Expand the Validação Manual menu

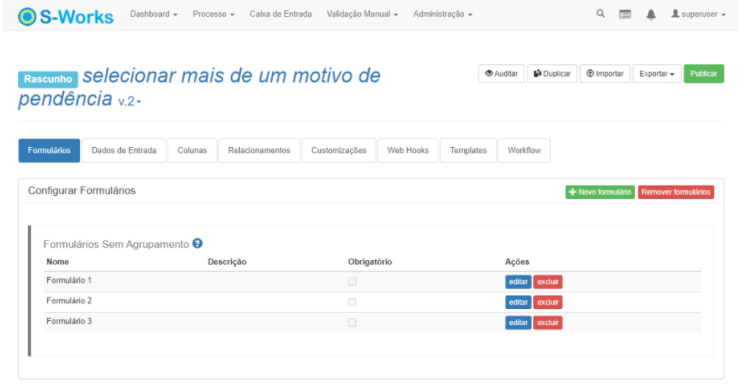click(362, 14)
